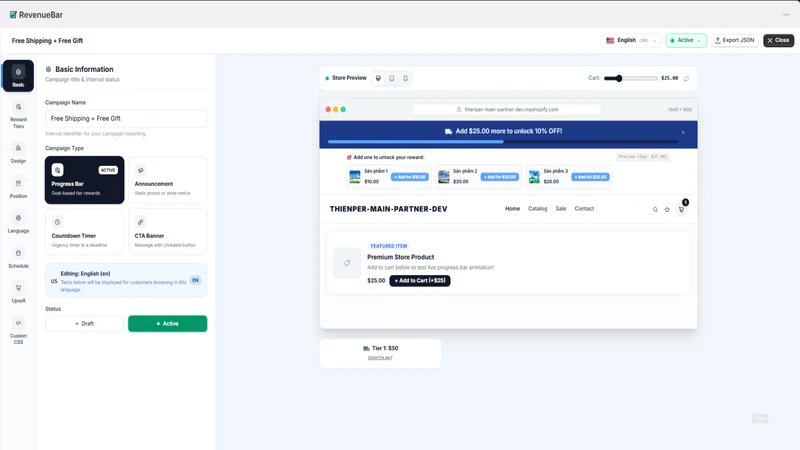
Task: Open the Language section
Action: pyautogui.click(x=18, y=223)
